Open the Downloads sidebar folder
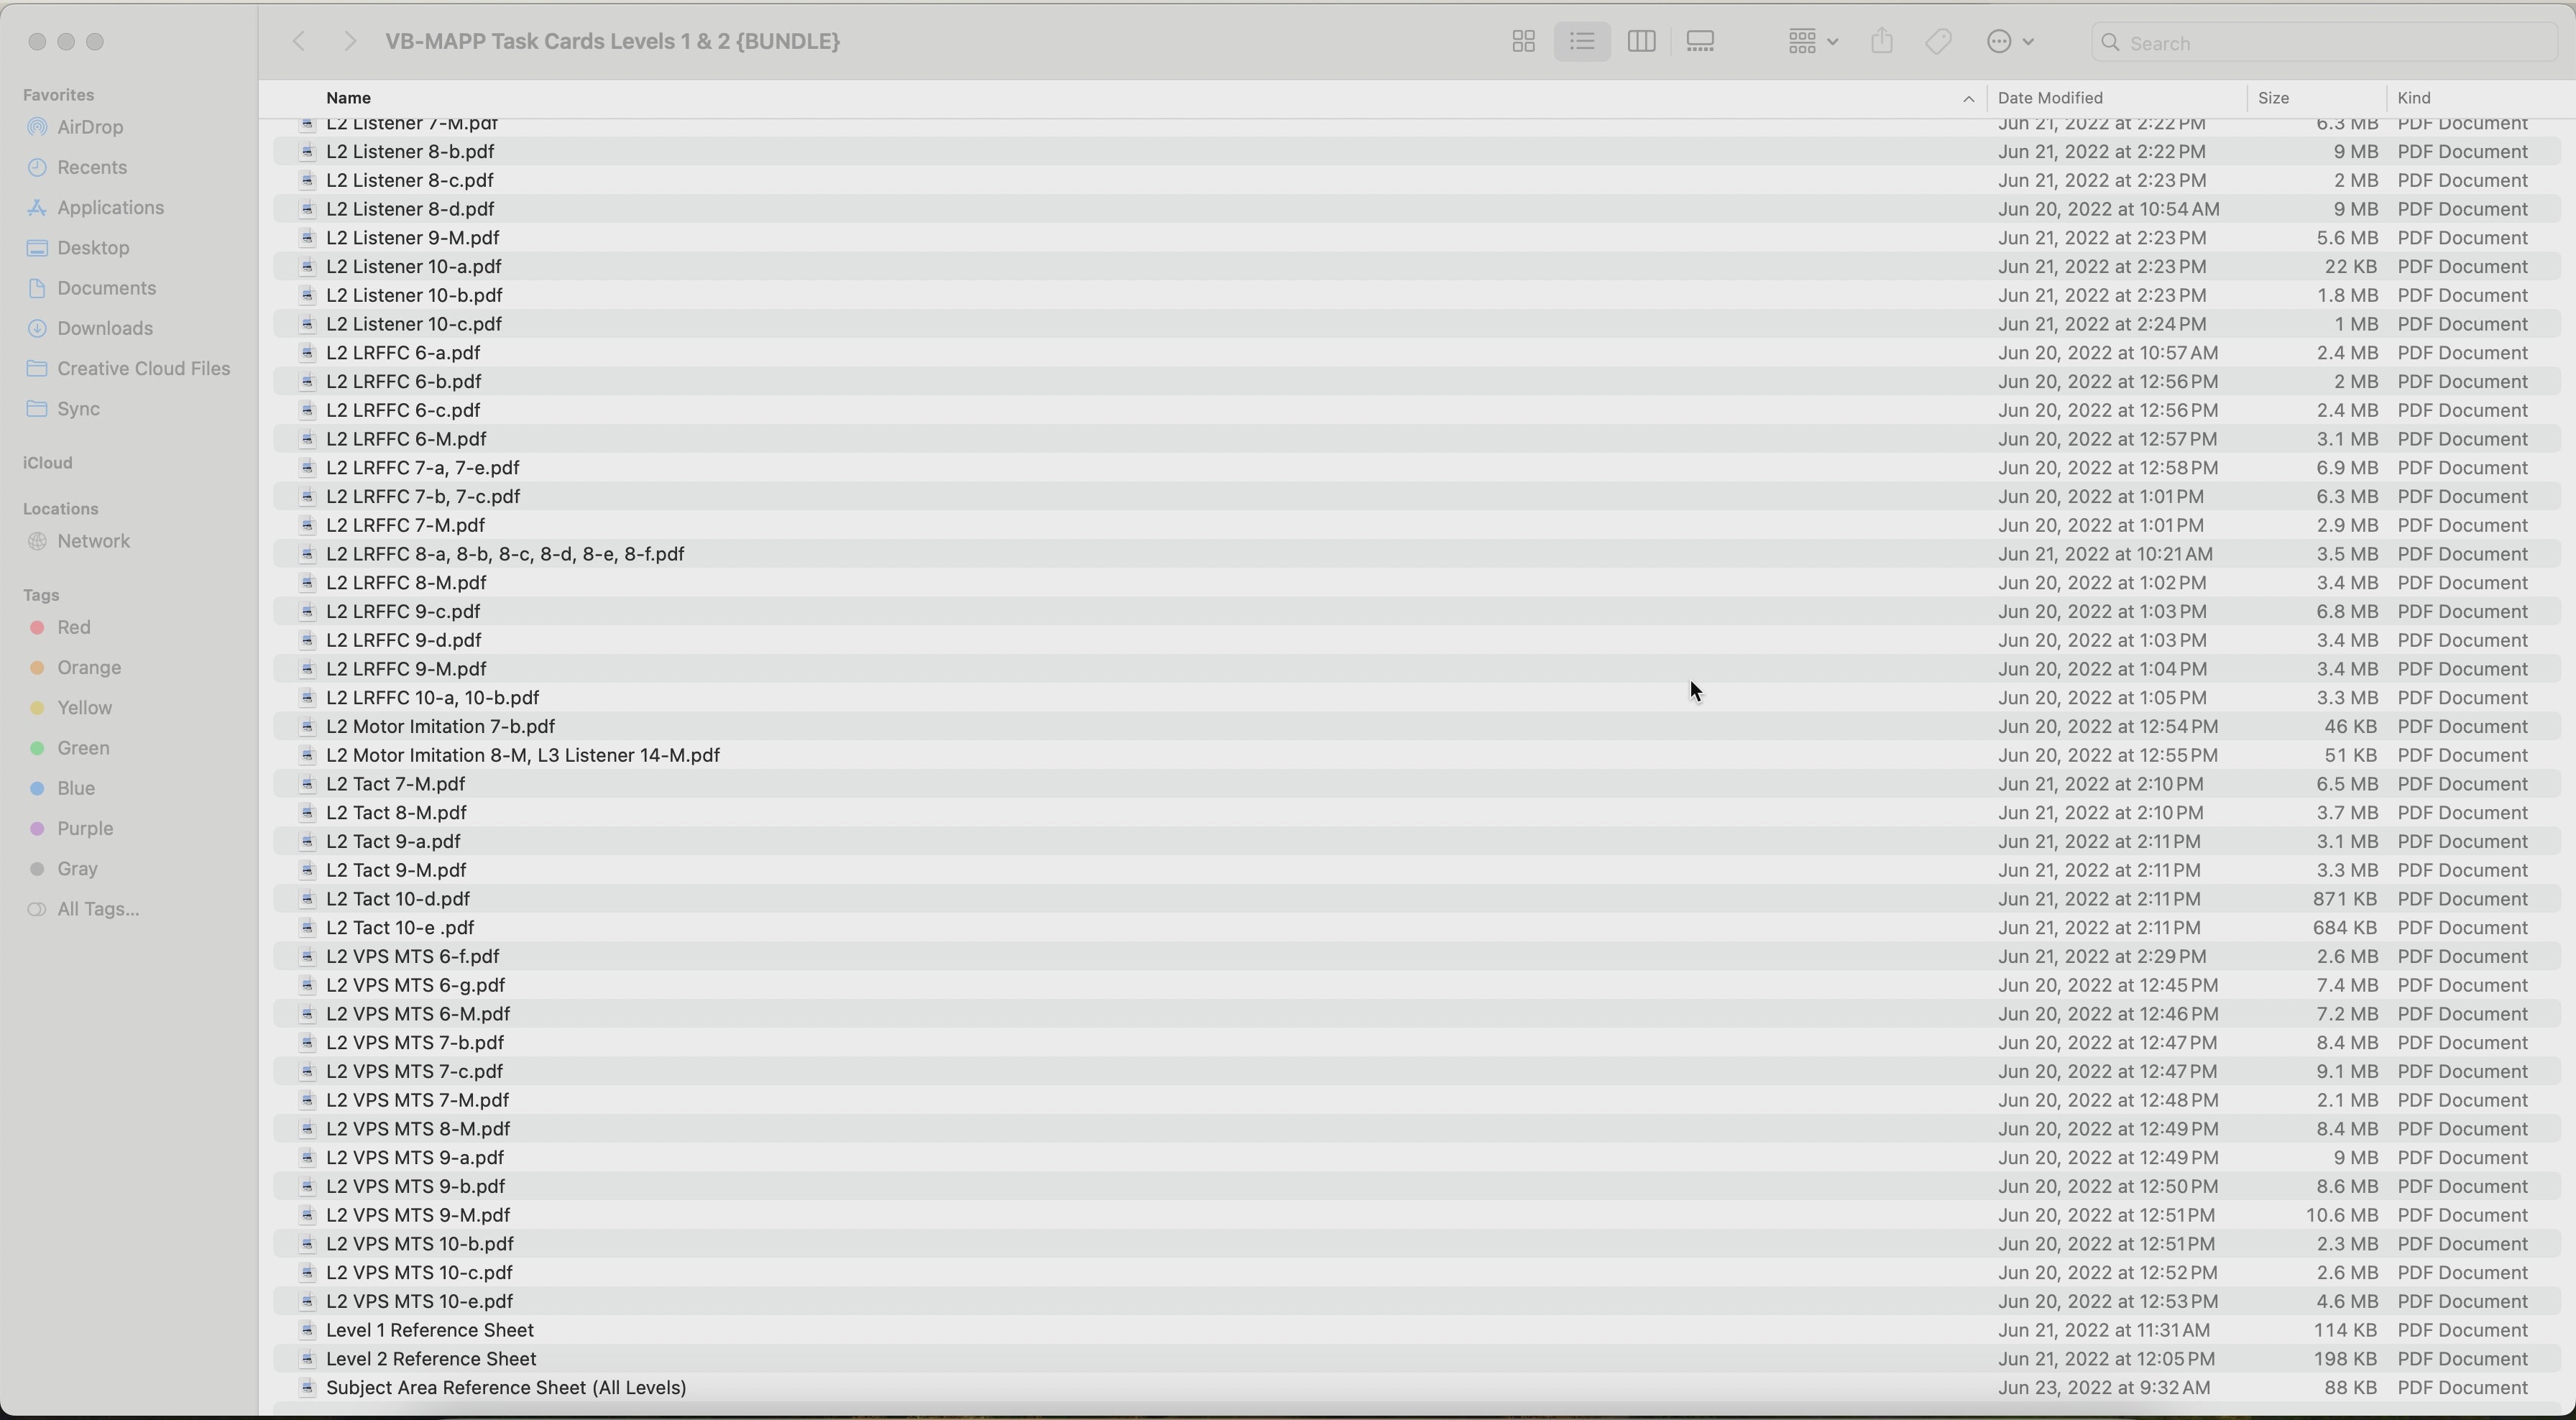The image size is (2576, 1420). pyautogui.click(x=105, y=328)
